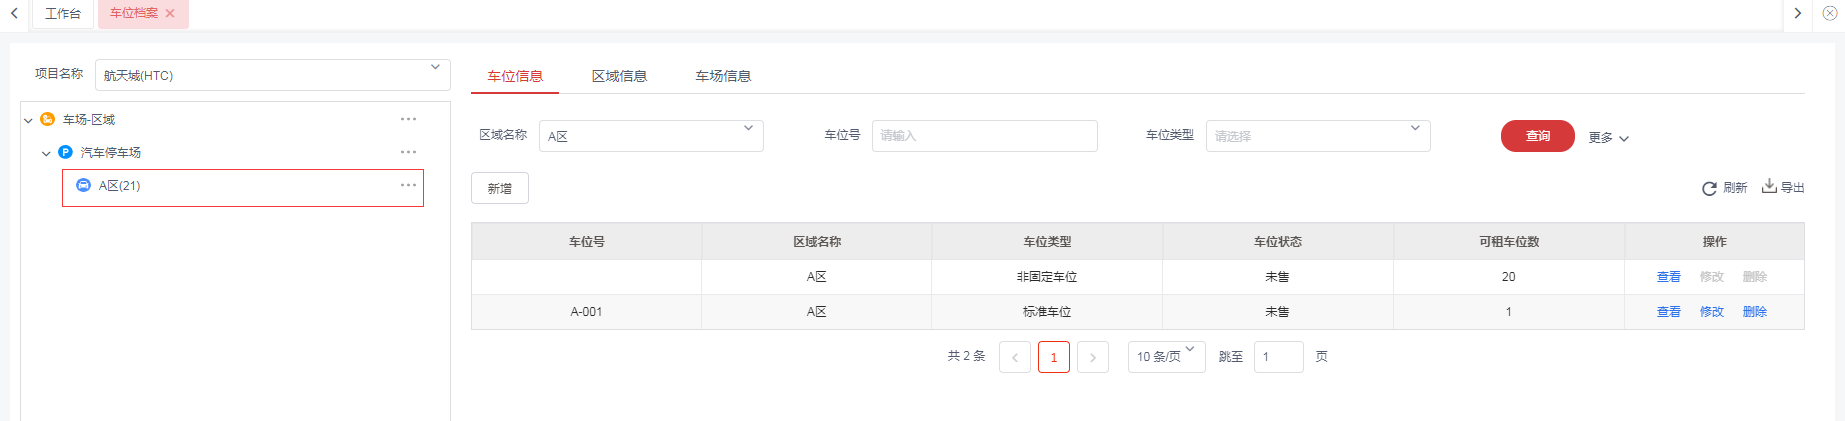
Task: Click the export download icon 导出
Action: click(x=1769, y=186)
